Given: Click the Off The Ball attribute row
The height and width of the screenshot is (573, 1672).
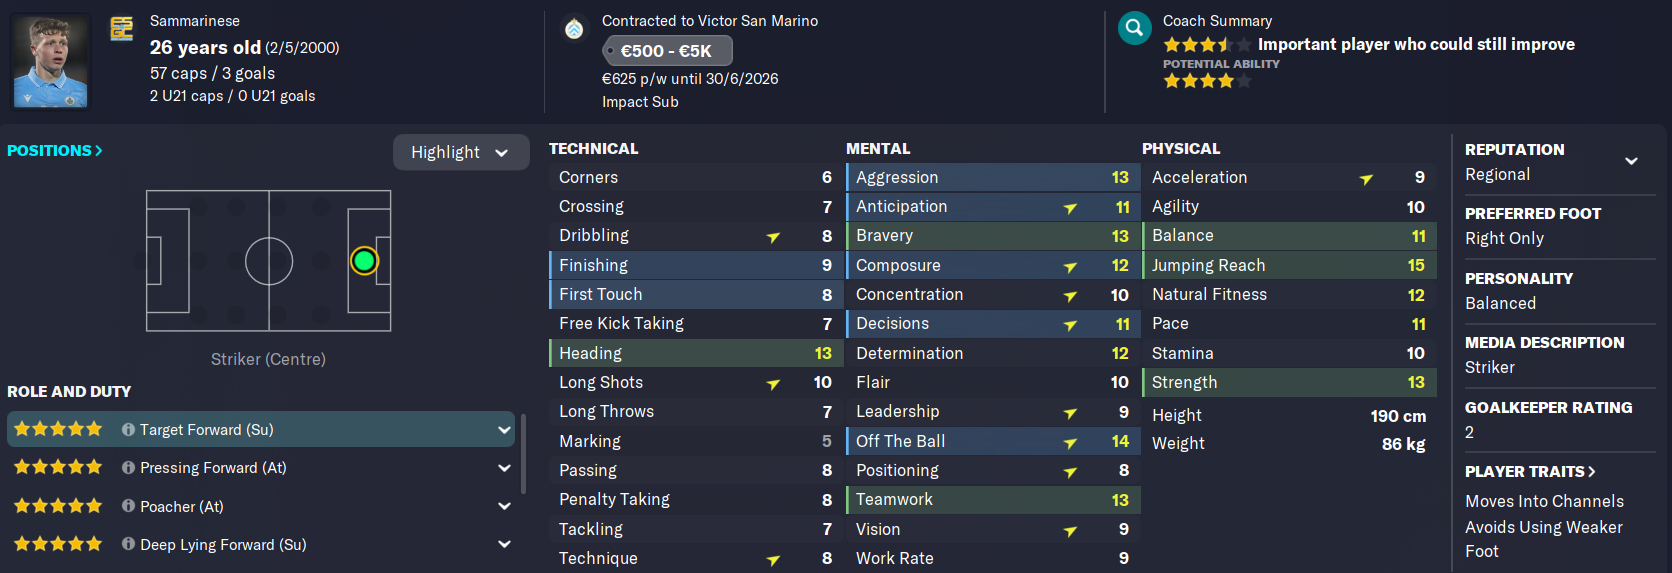Looking at the screenshot, I should (992, 441).
